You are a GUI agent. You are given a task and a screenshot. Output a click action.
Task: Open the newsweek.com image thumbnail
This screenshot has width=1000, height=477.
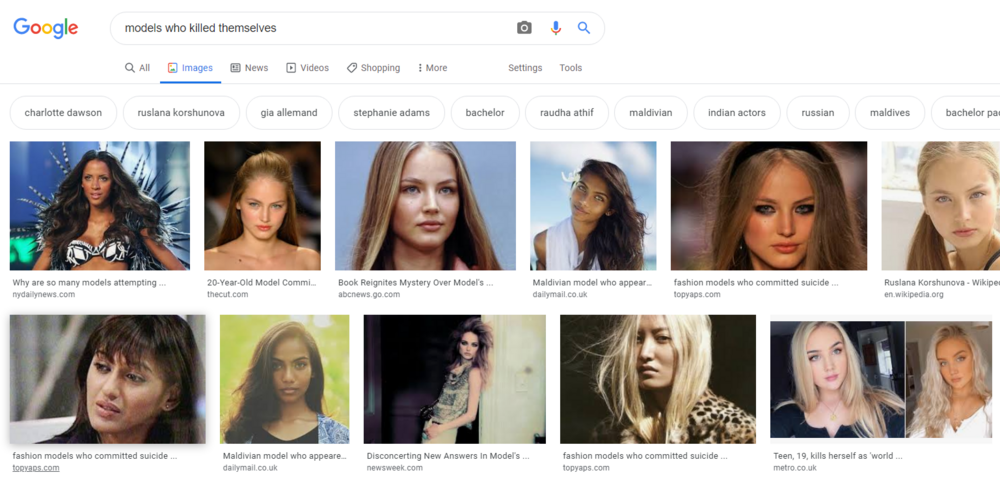point(455,379)
